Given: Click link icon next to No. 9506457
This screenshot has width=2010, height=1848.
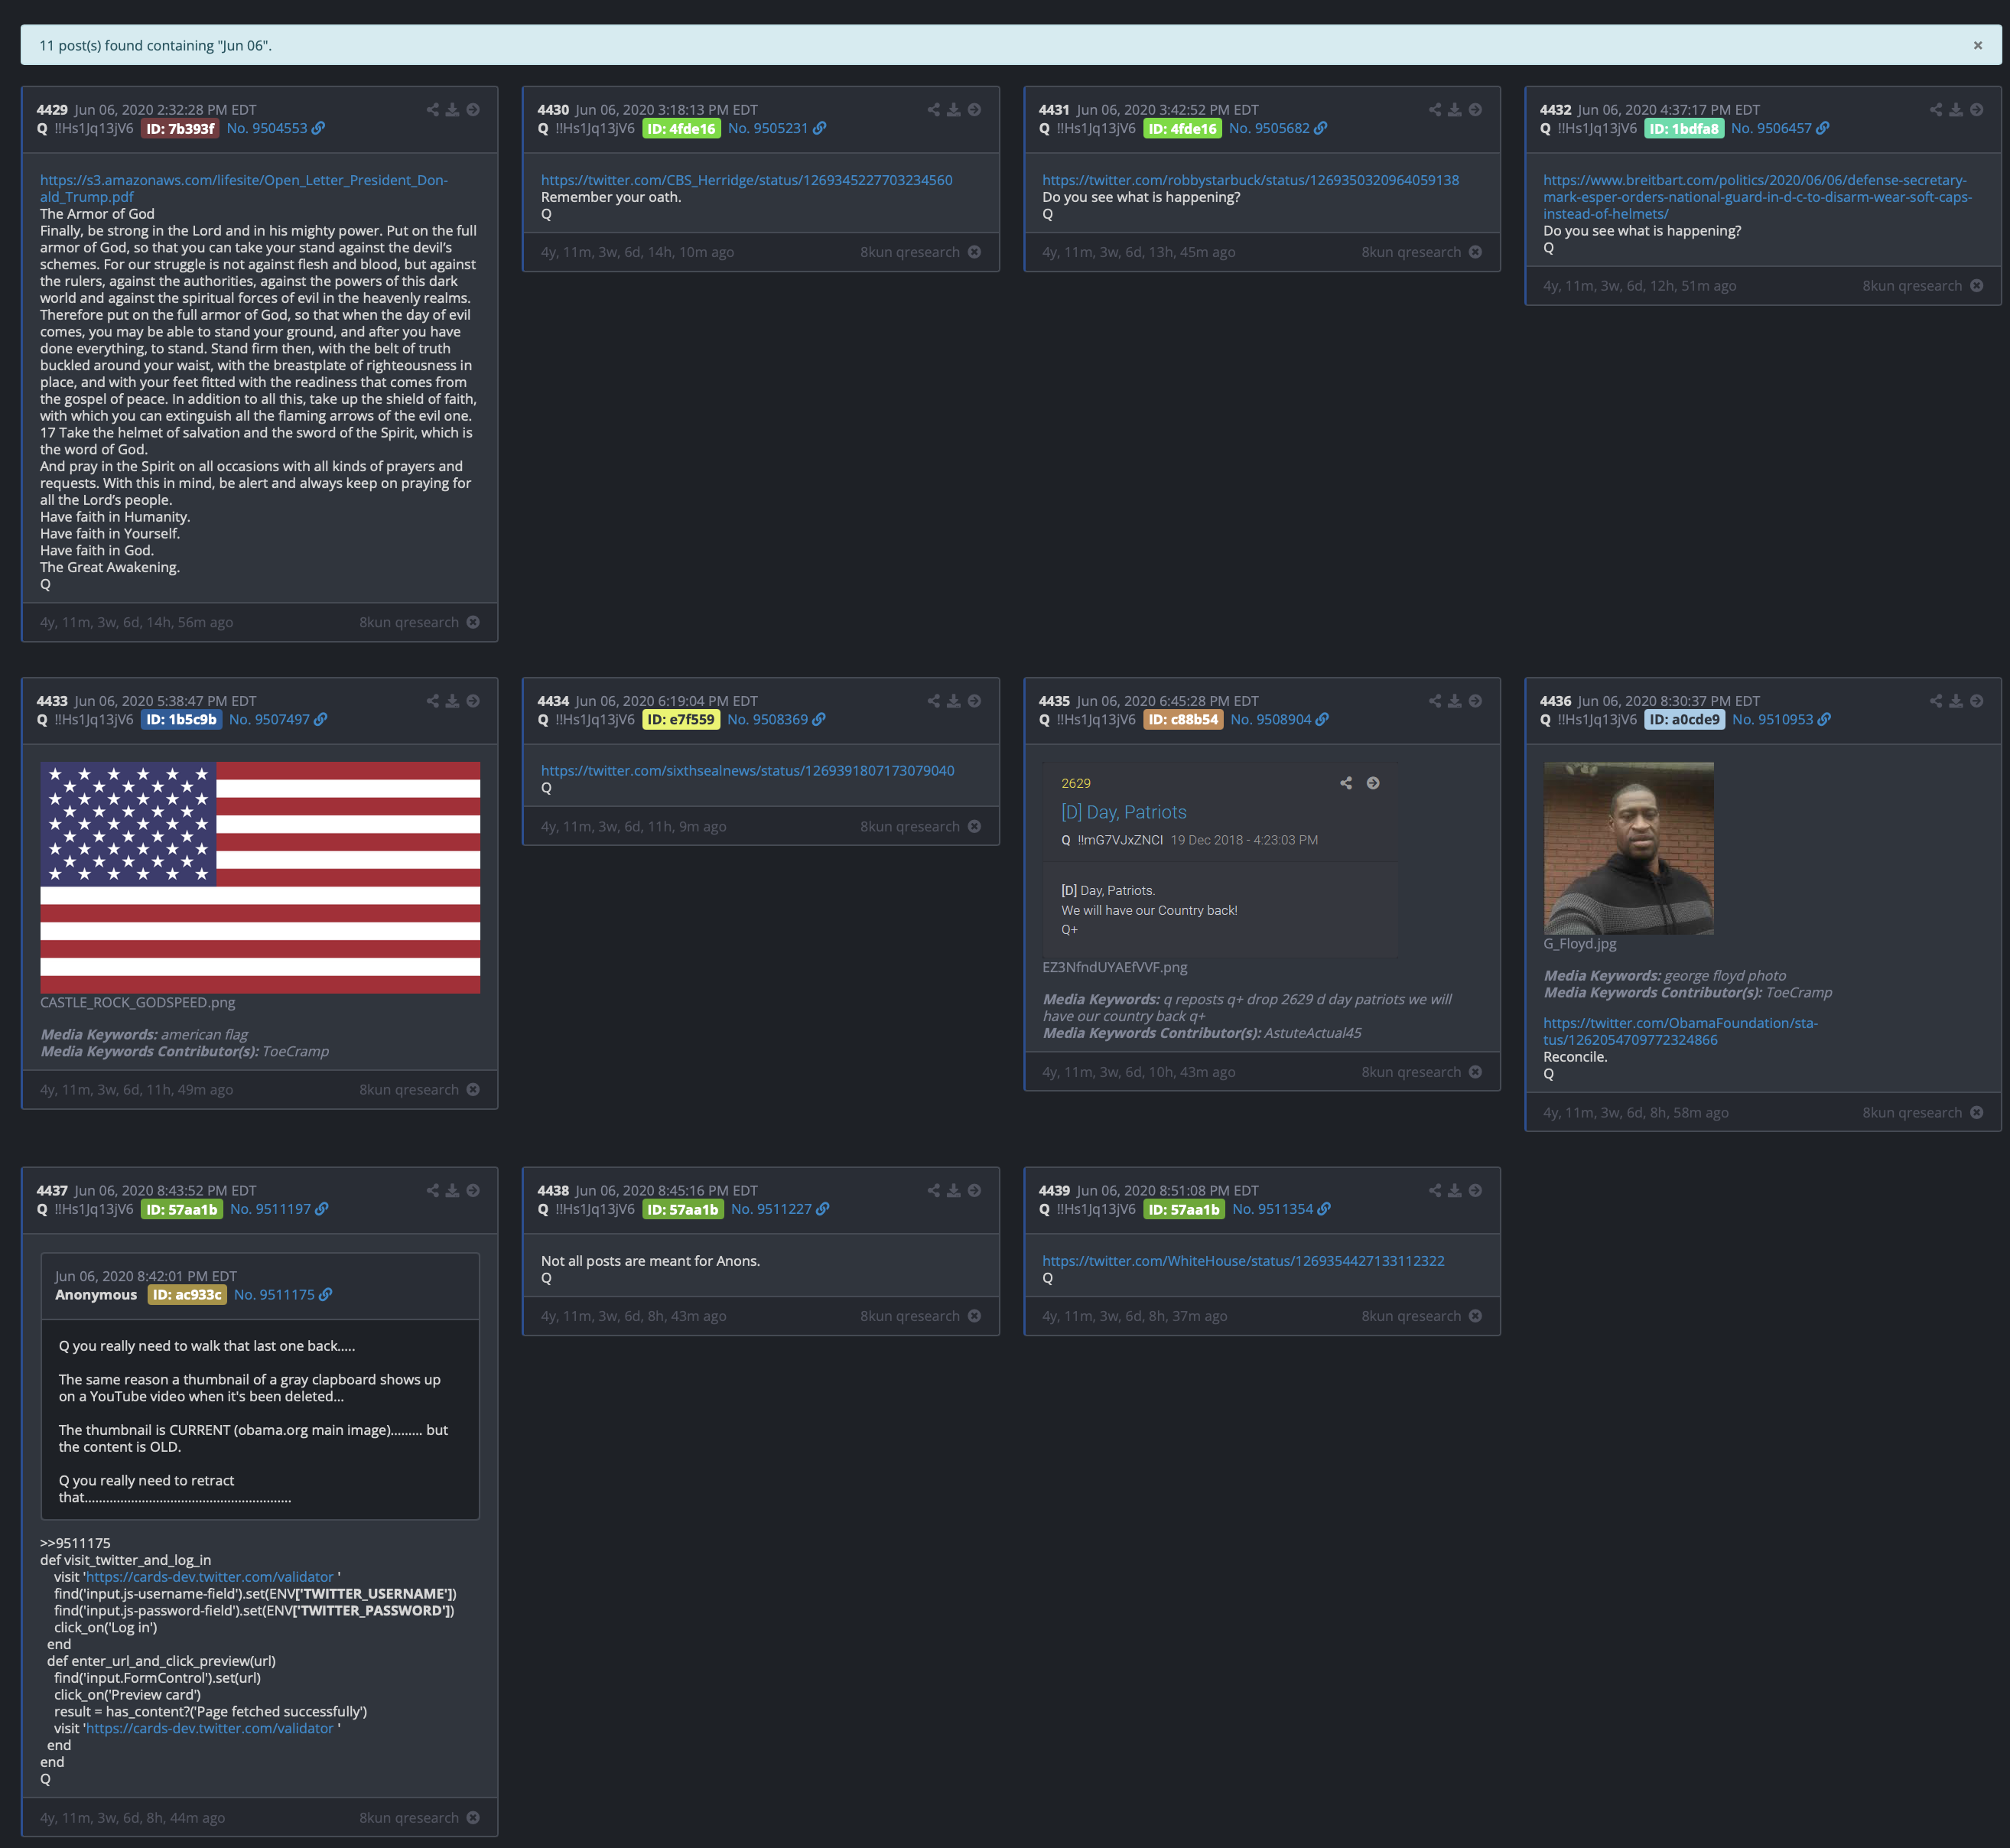Looking at the screenshot, I should 1822,128.
